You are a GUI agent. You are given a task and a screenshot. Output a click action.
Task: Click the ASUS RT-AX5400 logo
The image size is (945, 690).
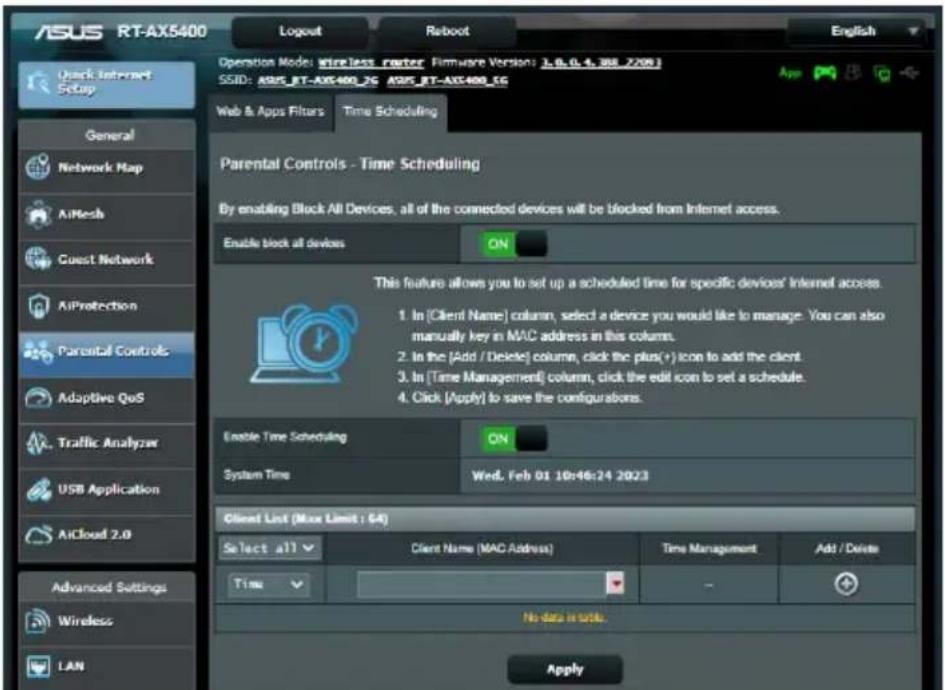click(x=121, y=31)
